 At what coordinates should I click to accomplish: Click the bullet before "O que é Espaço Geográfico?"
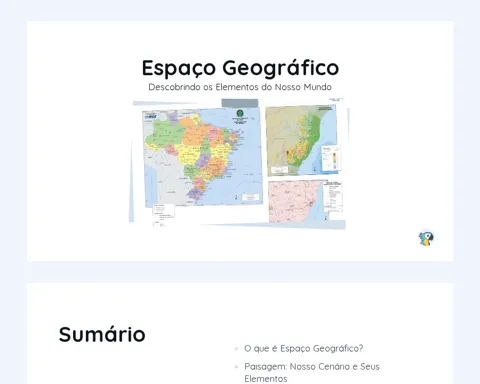(236, 349)
